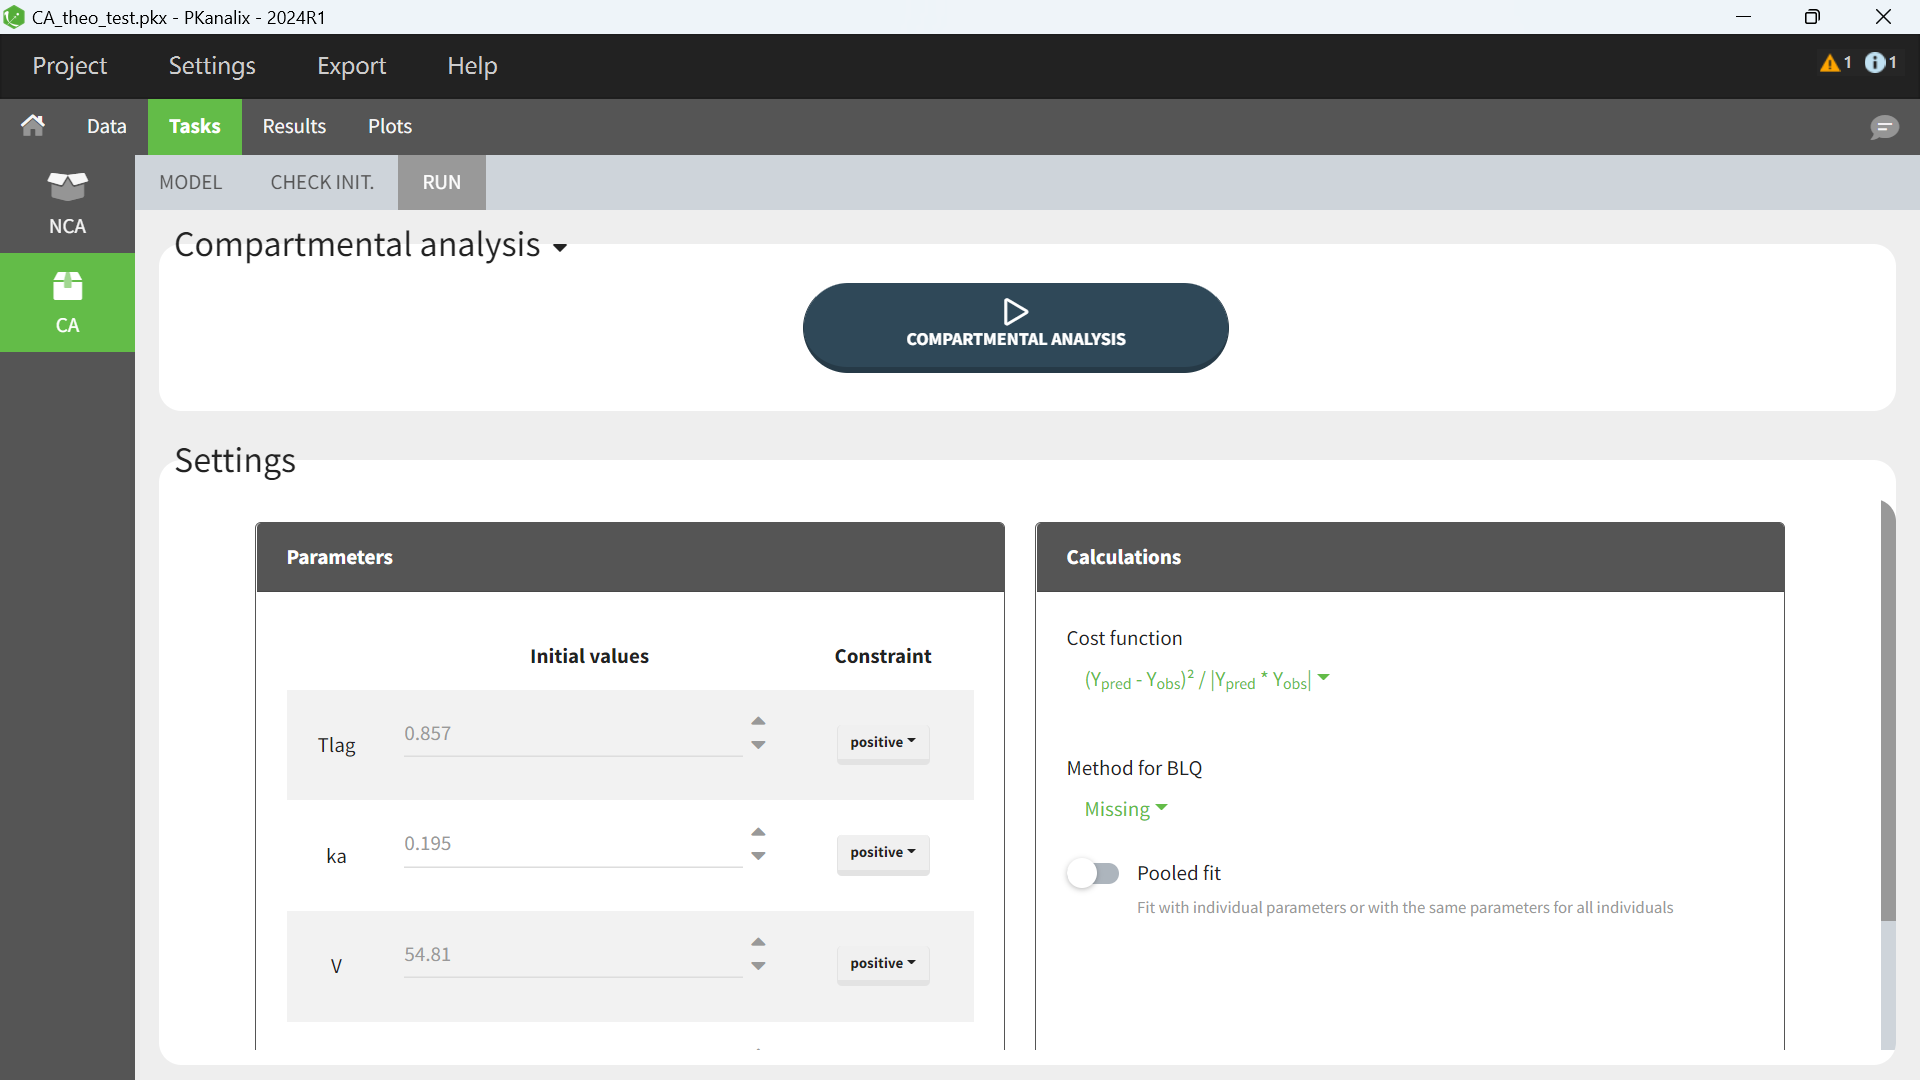The height and width of the screenshot is (1080, 1920).
Task: Expand the Compartmental analysis title arrow
Action: [x=560, y=248]
